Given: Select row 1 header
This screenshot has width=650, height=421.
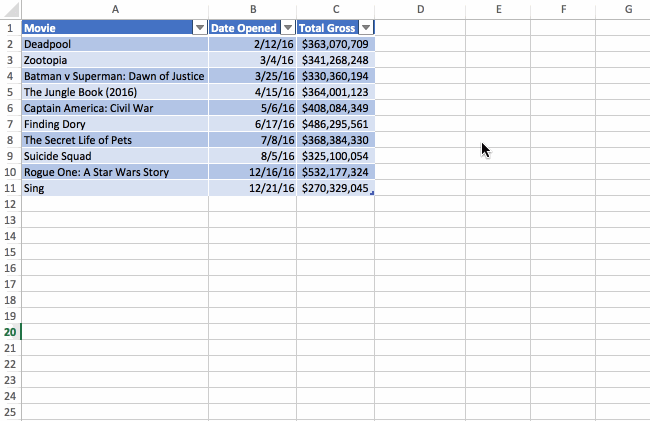Looking at the screenshot, I should [x=10, y=28].
